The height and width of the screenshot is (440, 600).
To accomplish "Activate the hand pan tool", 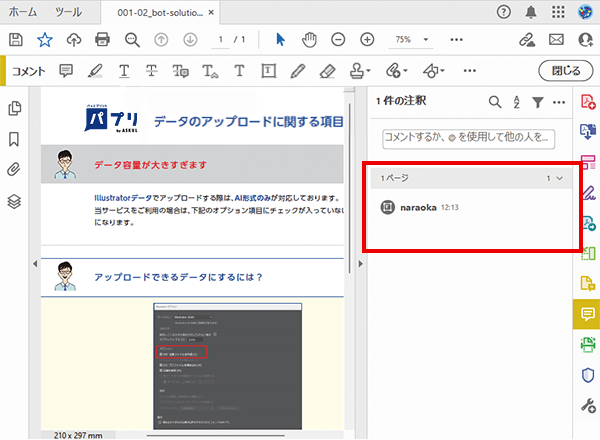I will (x=309, y=39).
